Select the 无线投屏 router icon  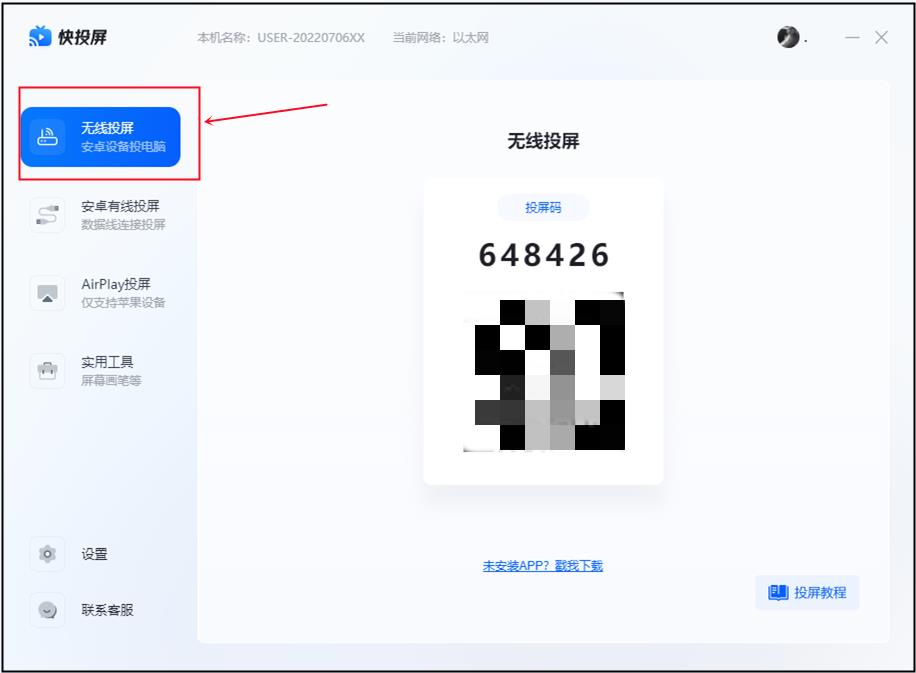[x=47, y=137]
